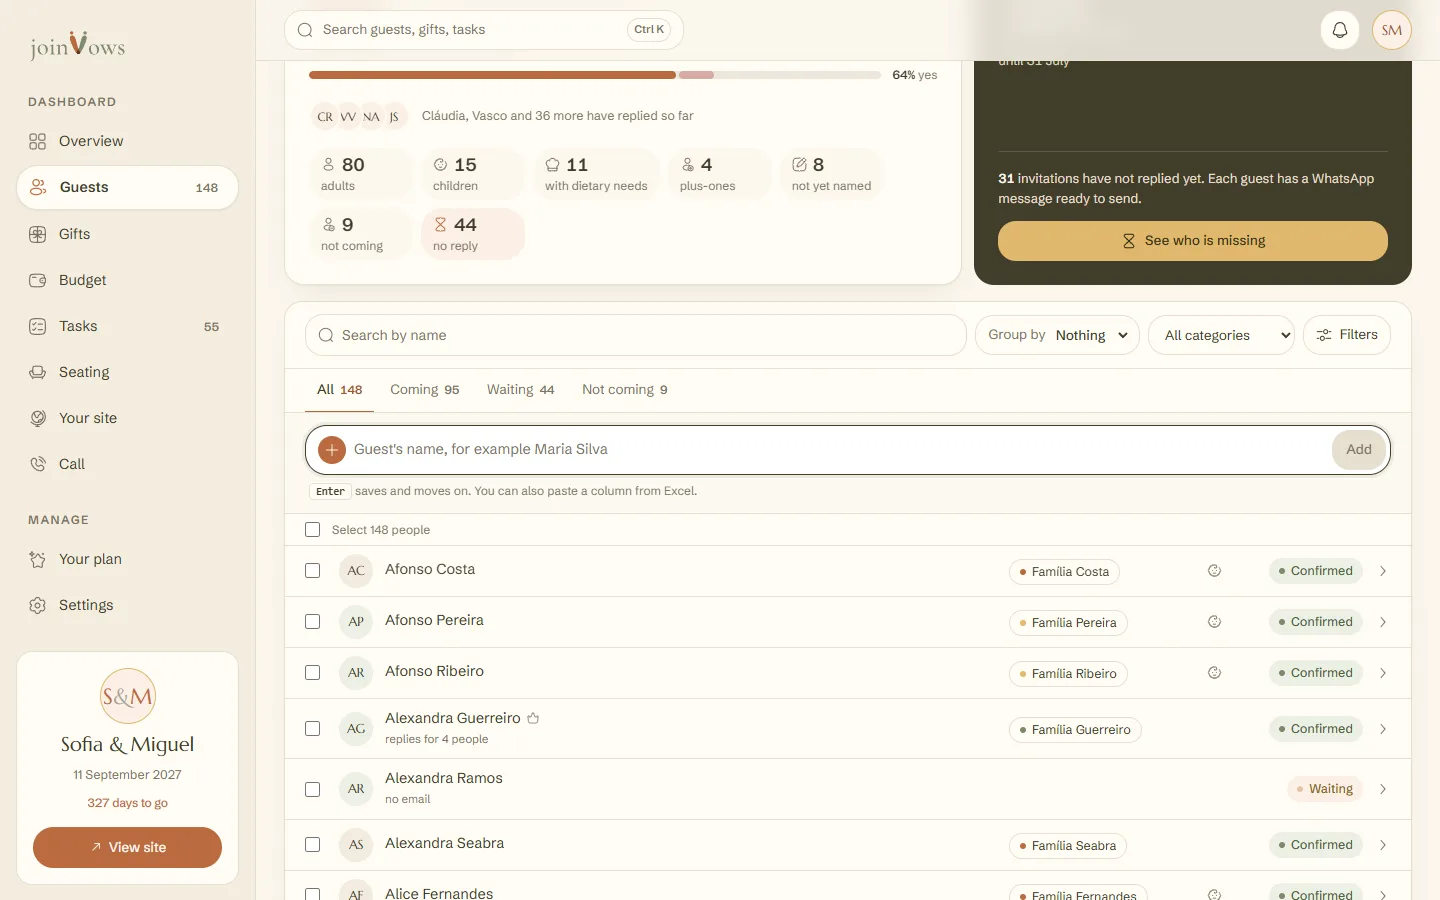Click See who is missing button
Screen dimensions: 1440x900
[x=1193, y=241]
